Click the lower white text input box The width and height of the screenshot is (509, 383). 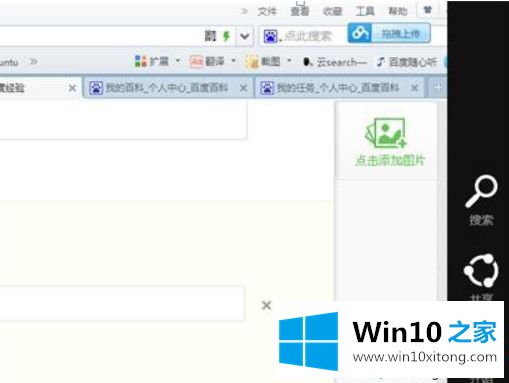(122, 303)
